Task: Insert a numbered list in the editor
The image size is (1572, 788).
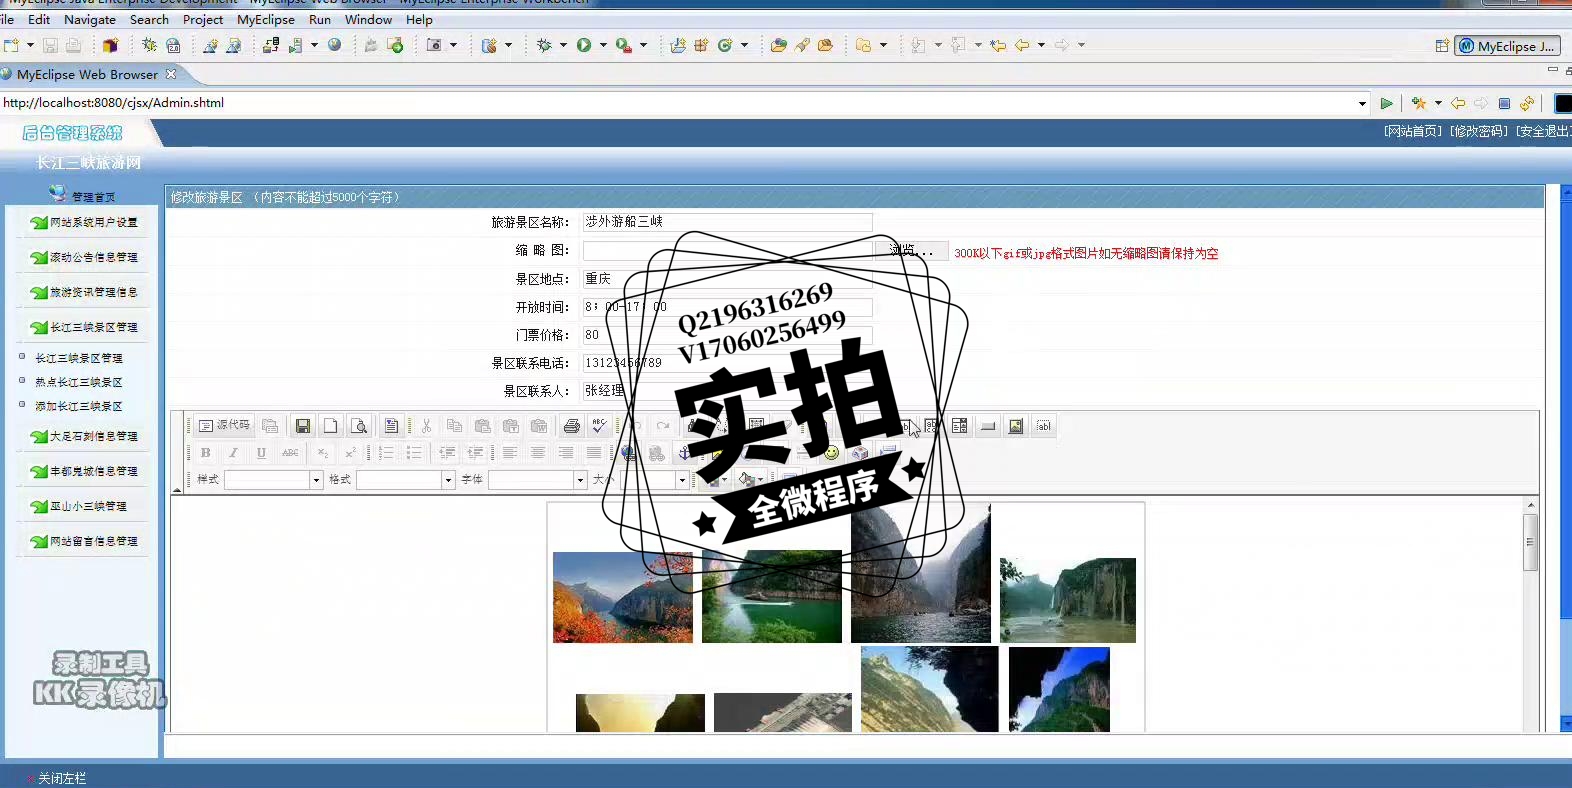Action: pyautogui.click(x=386, y=453)
